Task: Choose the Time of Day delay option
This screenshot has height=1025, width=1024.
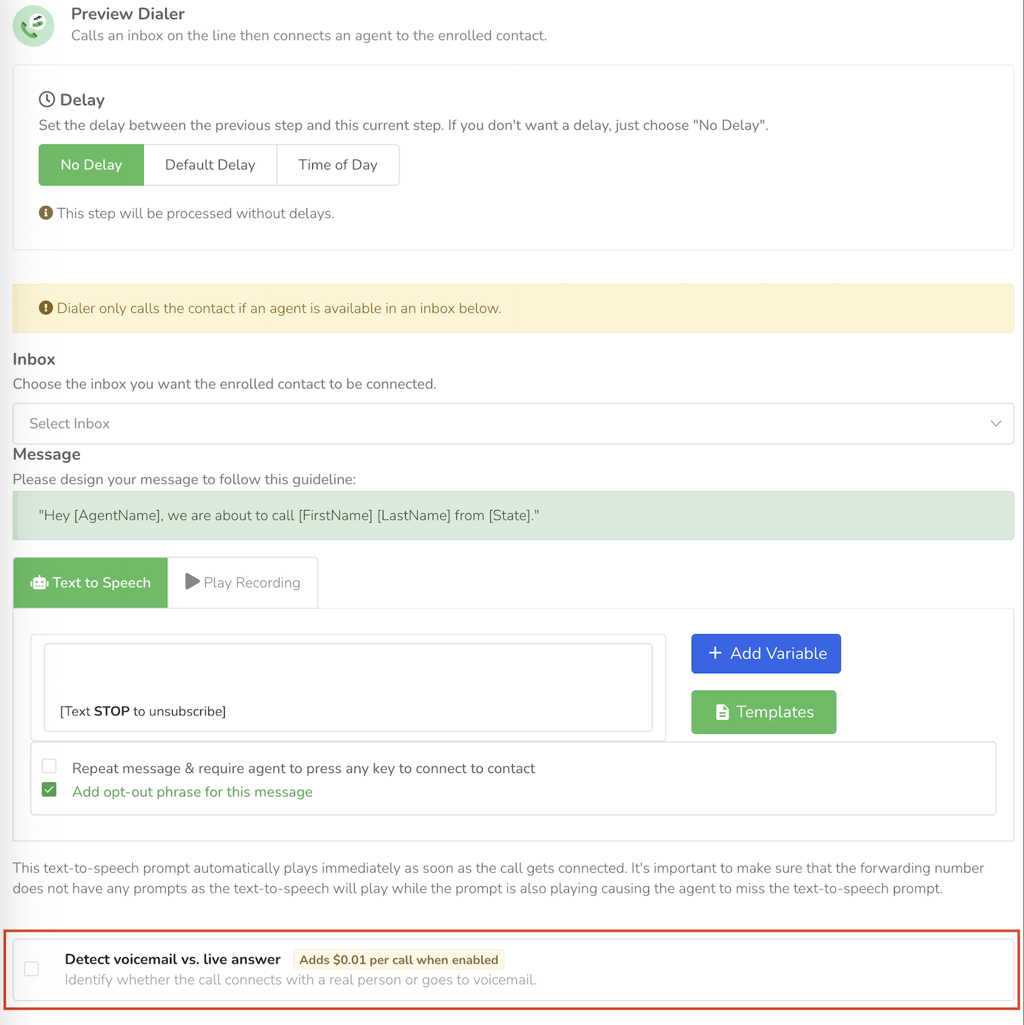Action: [337, 165]
